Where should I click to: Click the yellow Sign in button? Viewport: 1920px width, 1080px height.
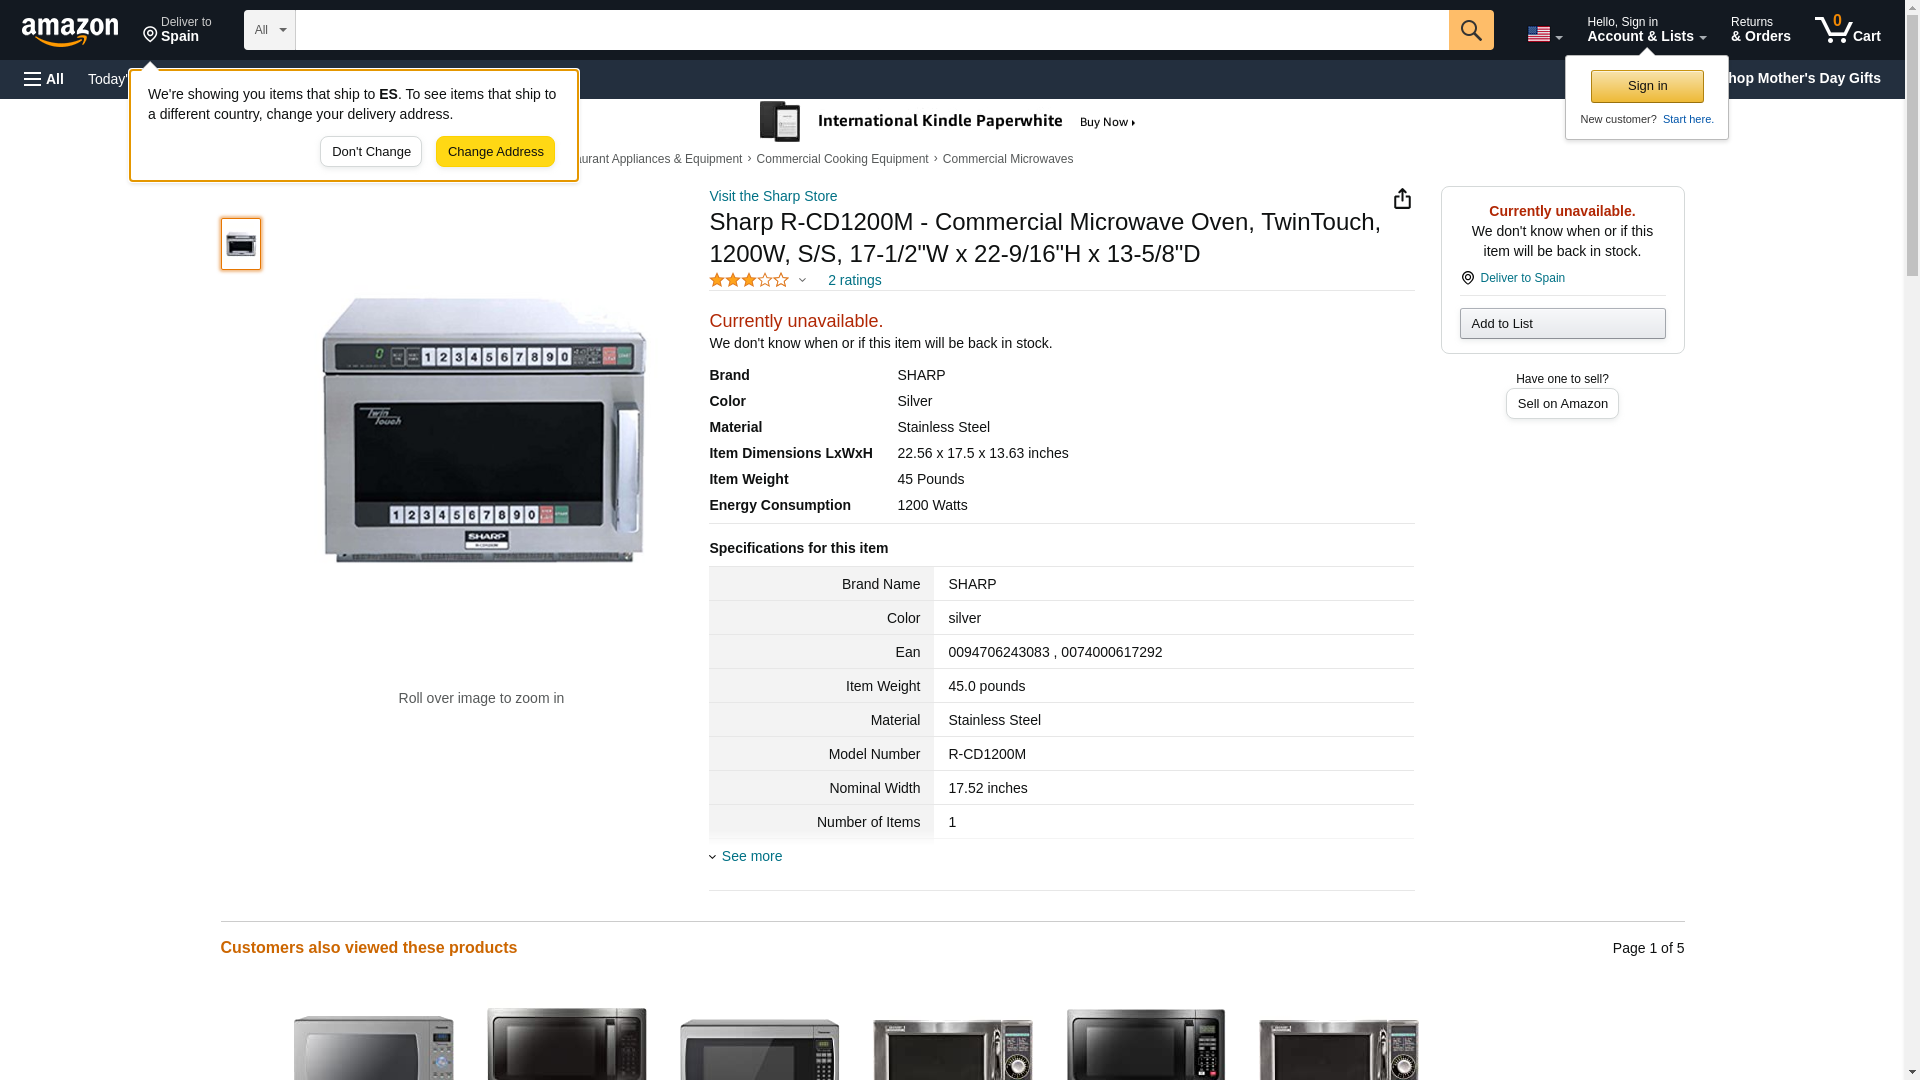click(x=1646, y=86)
